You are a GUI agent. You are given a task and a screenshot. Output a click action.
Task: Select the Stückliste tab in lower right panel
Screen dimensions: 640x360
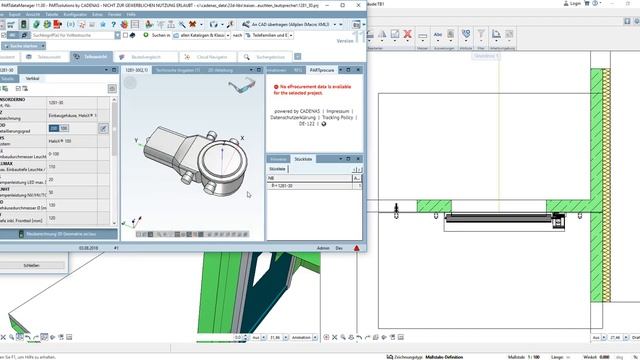point(303,159)
